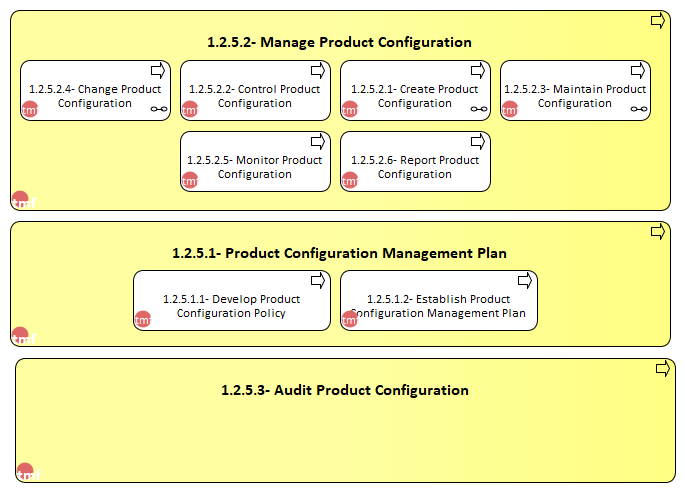Click the link icon in Change Product Configuration box

(x=159, y=109)
